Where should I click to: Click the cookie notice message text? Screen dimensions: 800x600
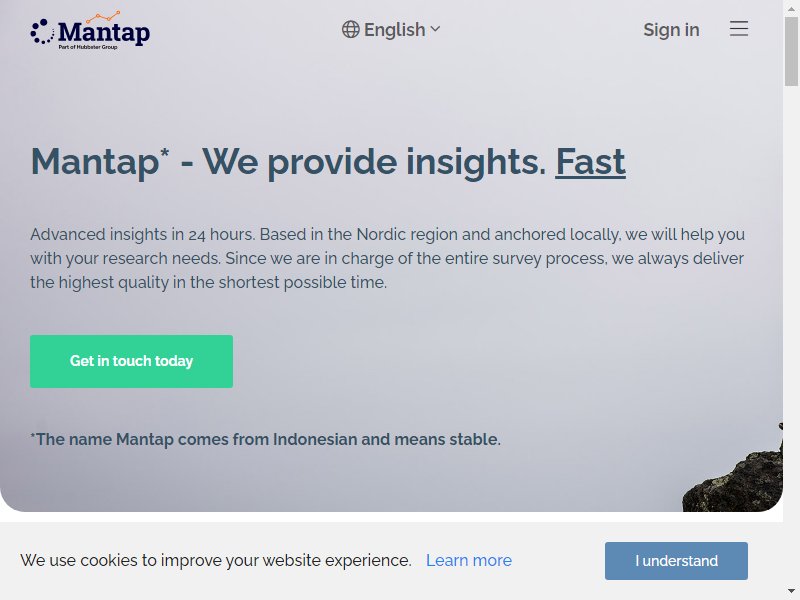pyautogui.click(x=216, y=560)
